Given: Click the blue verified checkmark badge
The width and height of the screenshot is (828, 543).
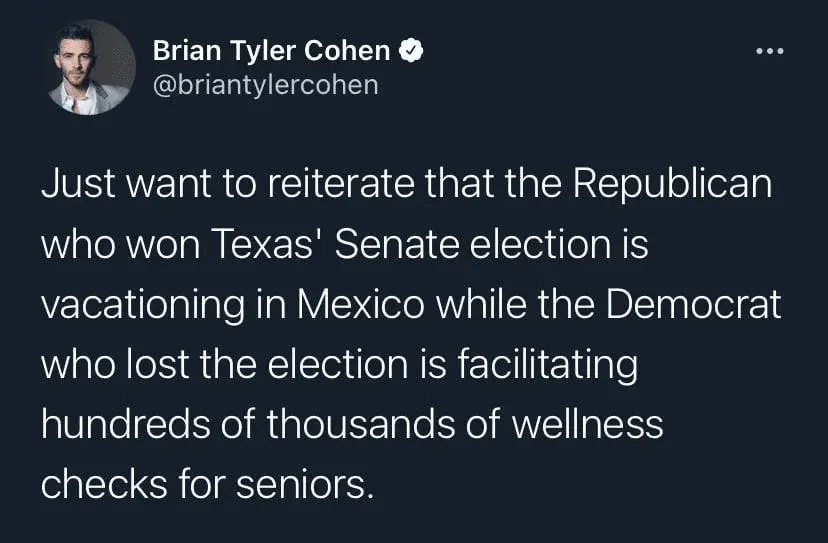Looking at the screenshot, I should coord(410,51).
